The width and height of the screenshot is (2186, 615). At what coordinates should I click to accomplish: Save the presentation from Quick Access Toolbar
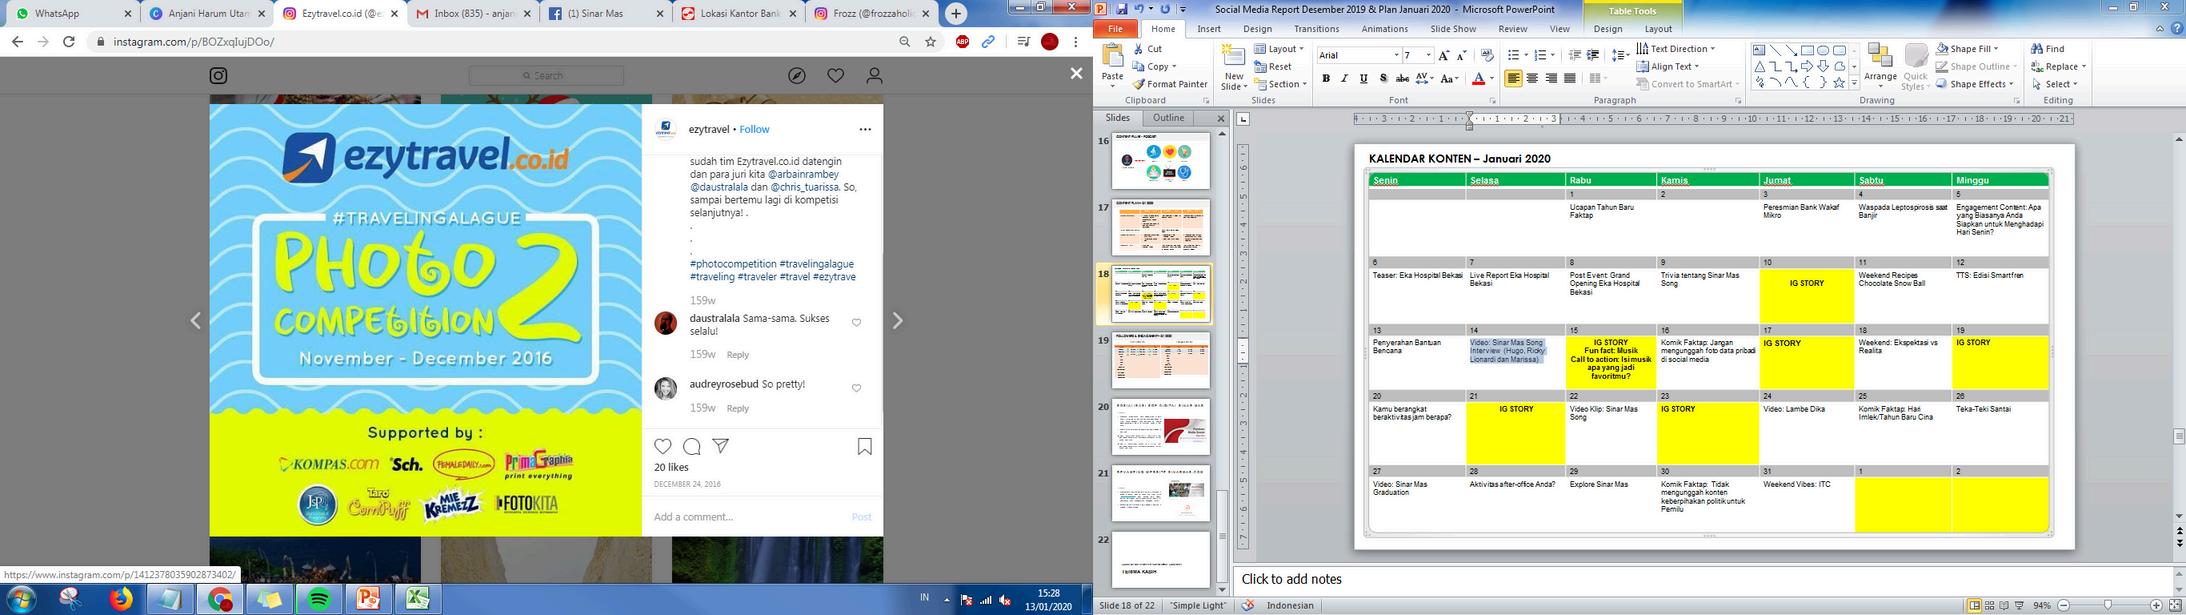1121,9
